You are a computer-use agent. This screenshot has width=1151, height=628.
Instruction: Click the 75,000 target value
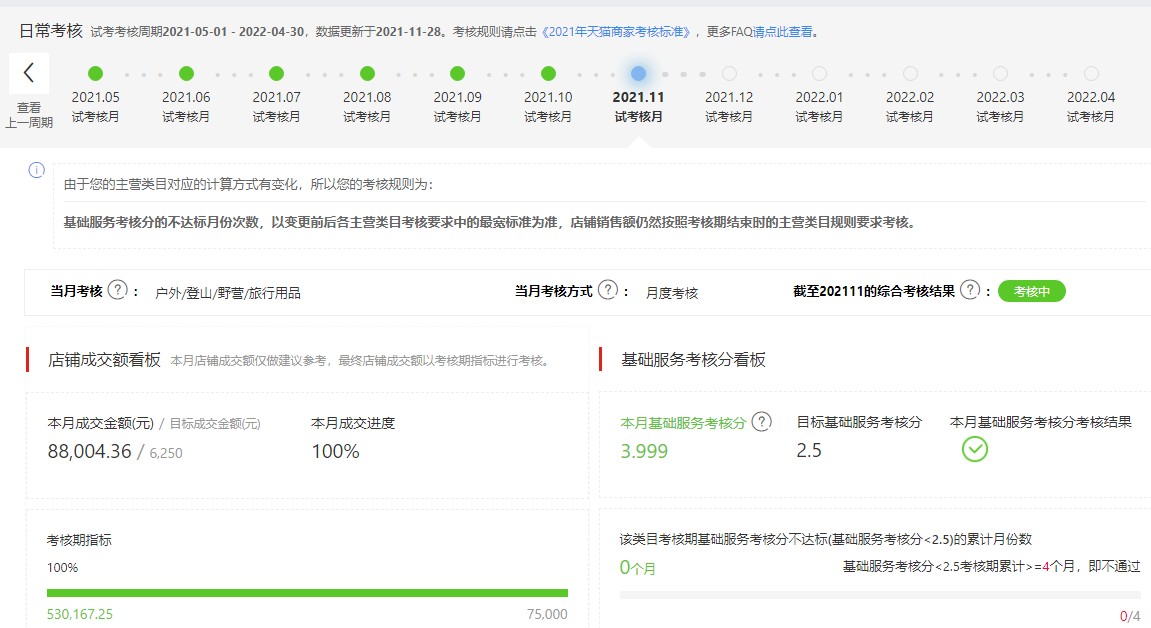[547, 614]
